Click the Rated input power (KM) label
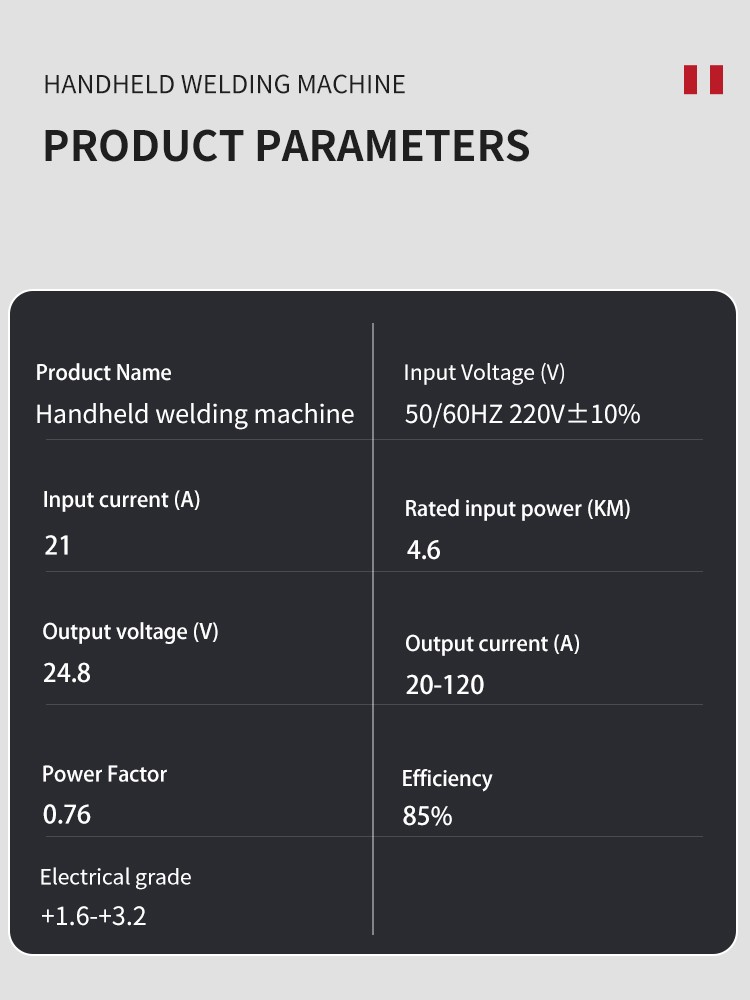Viewport: 750px width, 1000px height. pos(517,509)
